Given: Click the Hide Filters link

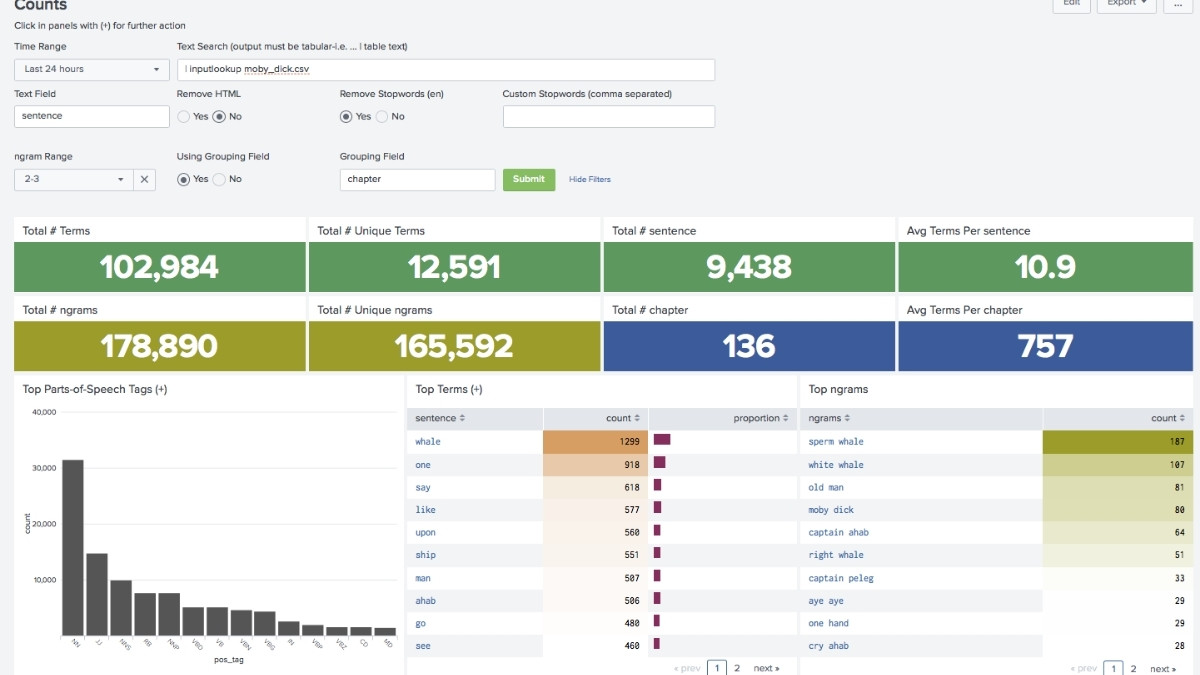Looking at the screenshot, I should 589,180.
